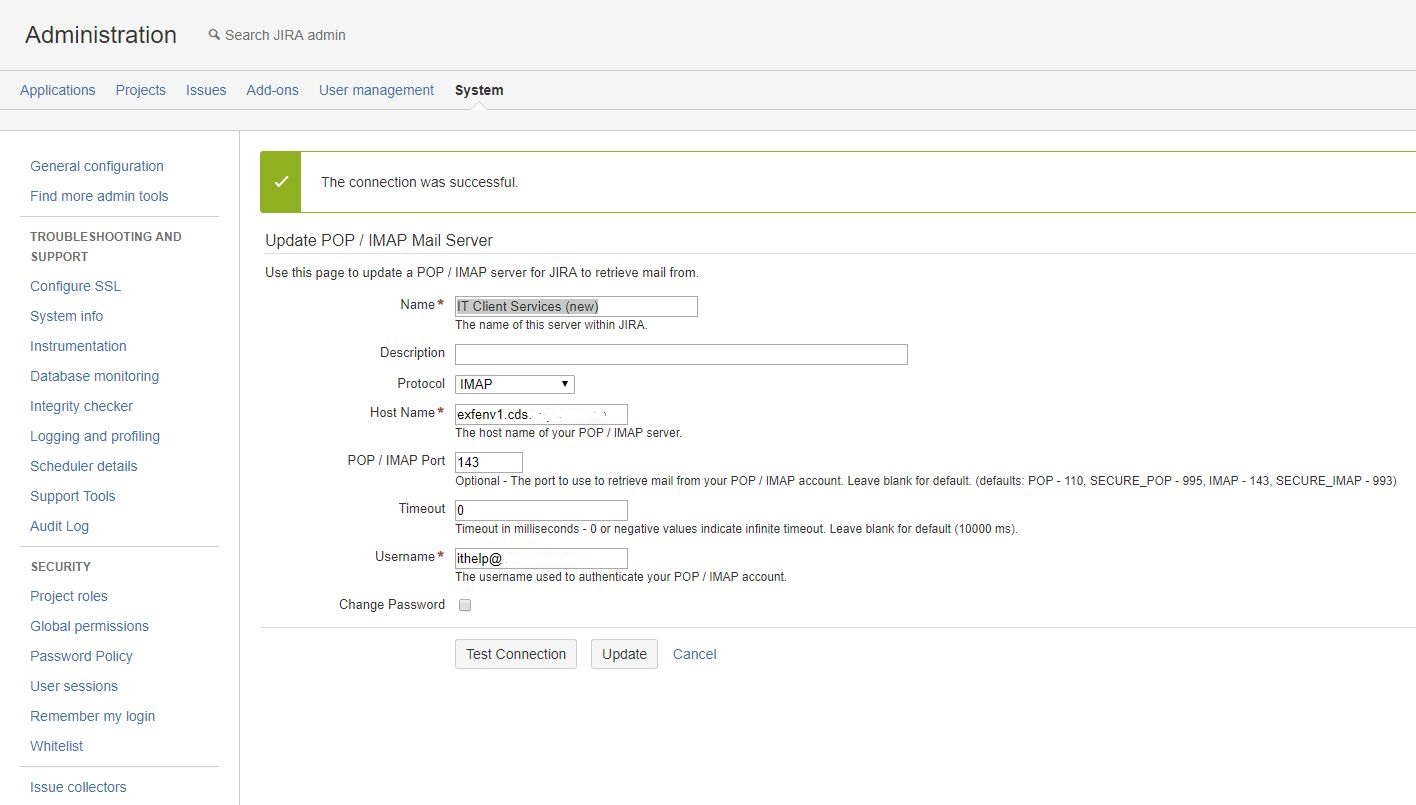
Task: Click the Host Name input field
Action: [541, 414]
